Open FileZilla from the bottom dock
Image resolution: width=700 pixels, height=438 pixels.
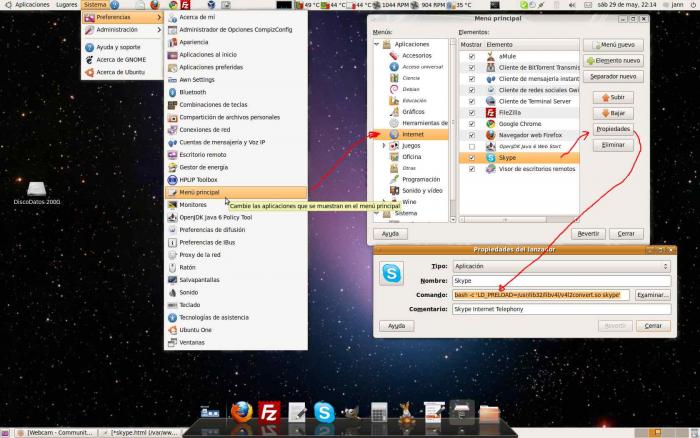pos(269,412)
